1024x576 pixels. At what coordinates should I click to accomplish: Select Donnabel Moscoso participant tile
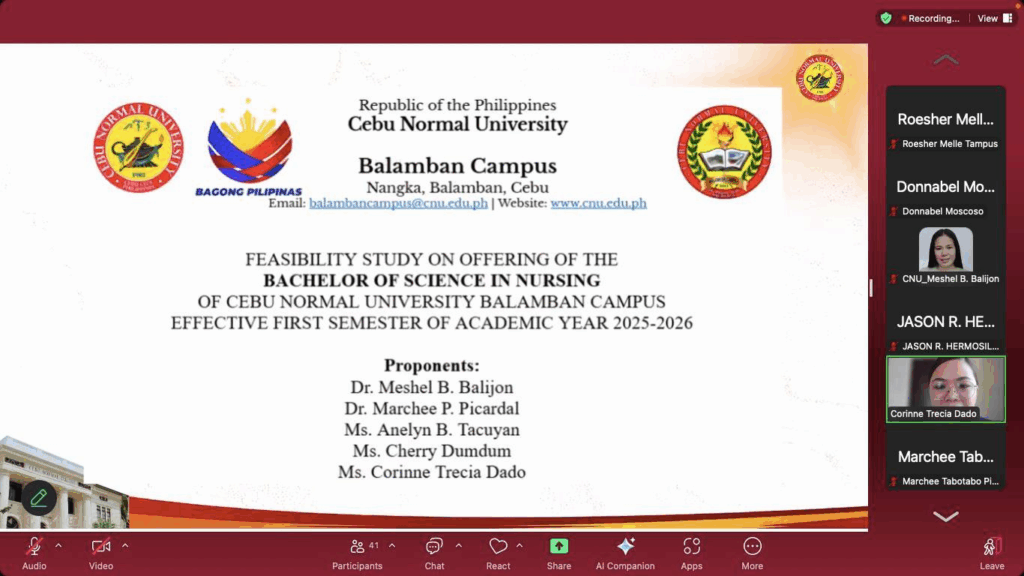pos(946,187)
